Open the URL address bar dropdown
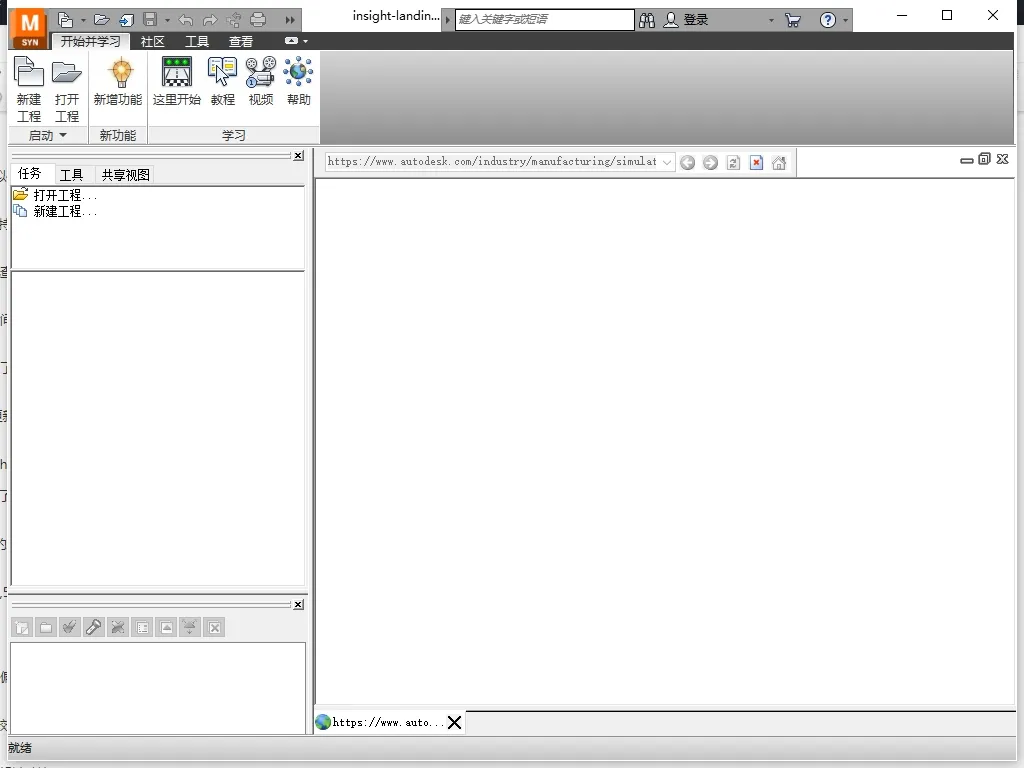Screen dimensions: 1024x768 point(667,162)
